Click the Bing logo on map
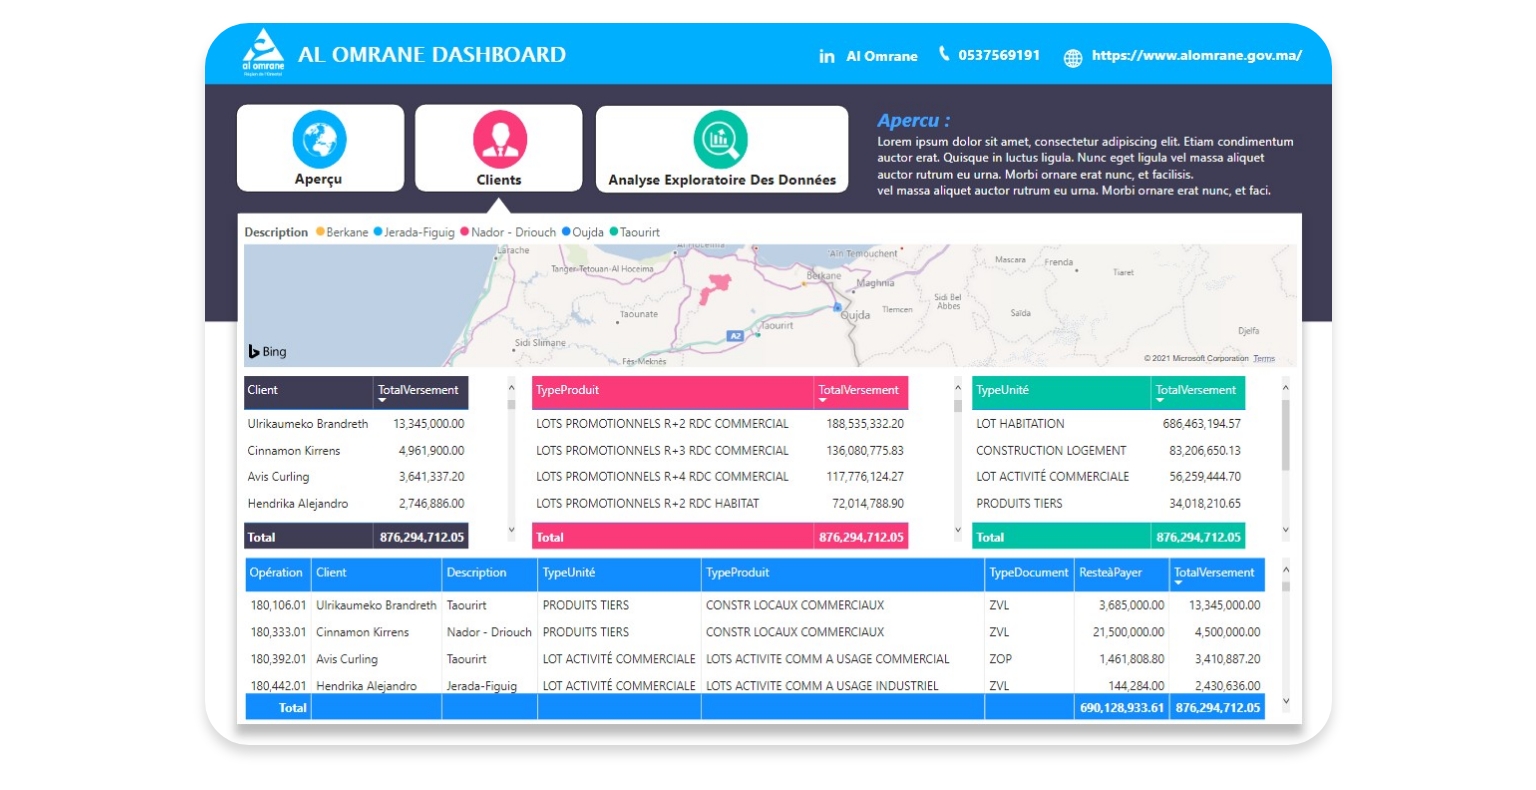The image size is (1536, 790). (267, 352)
